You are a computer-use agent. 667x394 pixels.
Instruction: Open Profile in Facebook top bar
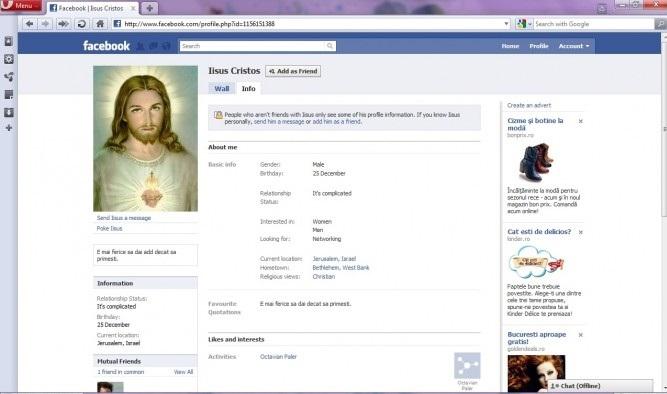tap(539, 46)
